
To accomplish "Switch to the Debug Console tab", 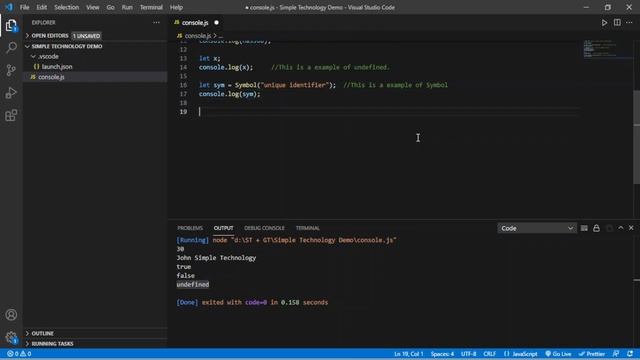I will (264, 228).
